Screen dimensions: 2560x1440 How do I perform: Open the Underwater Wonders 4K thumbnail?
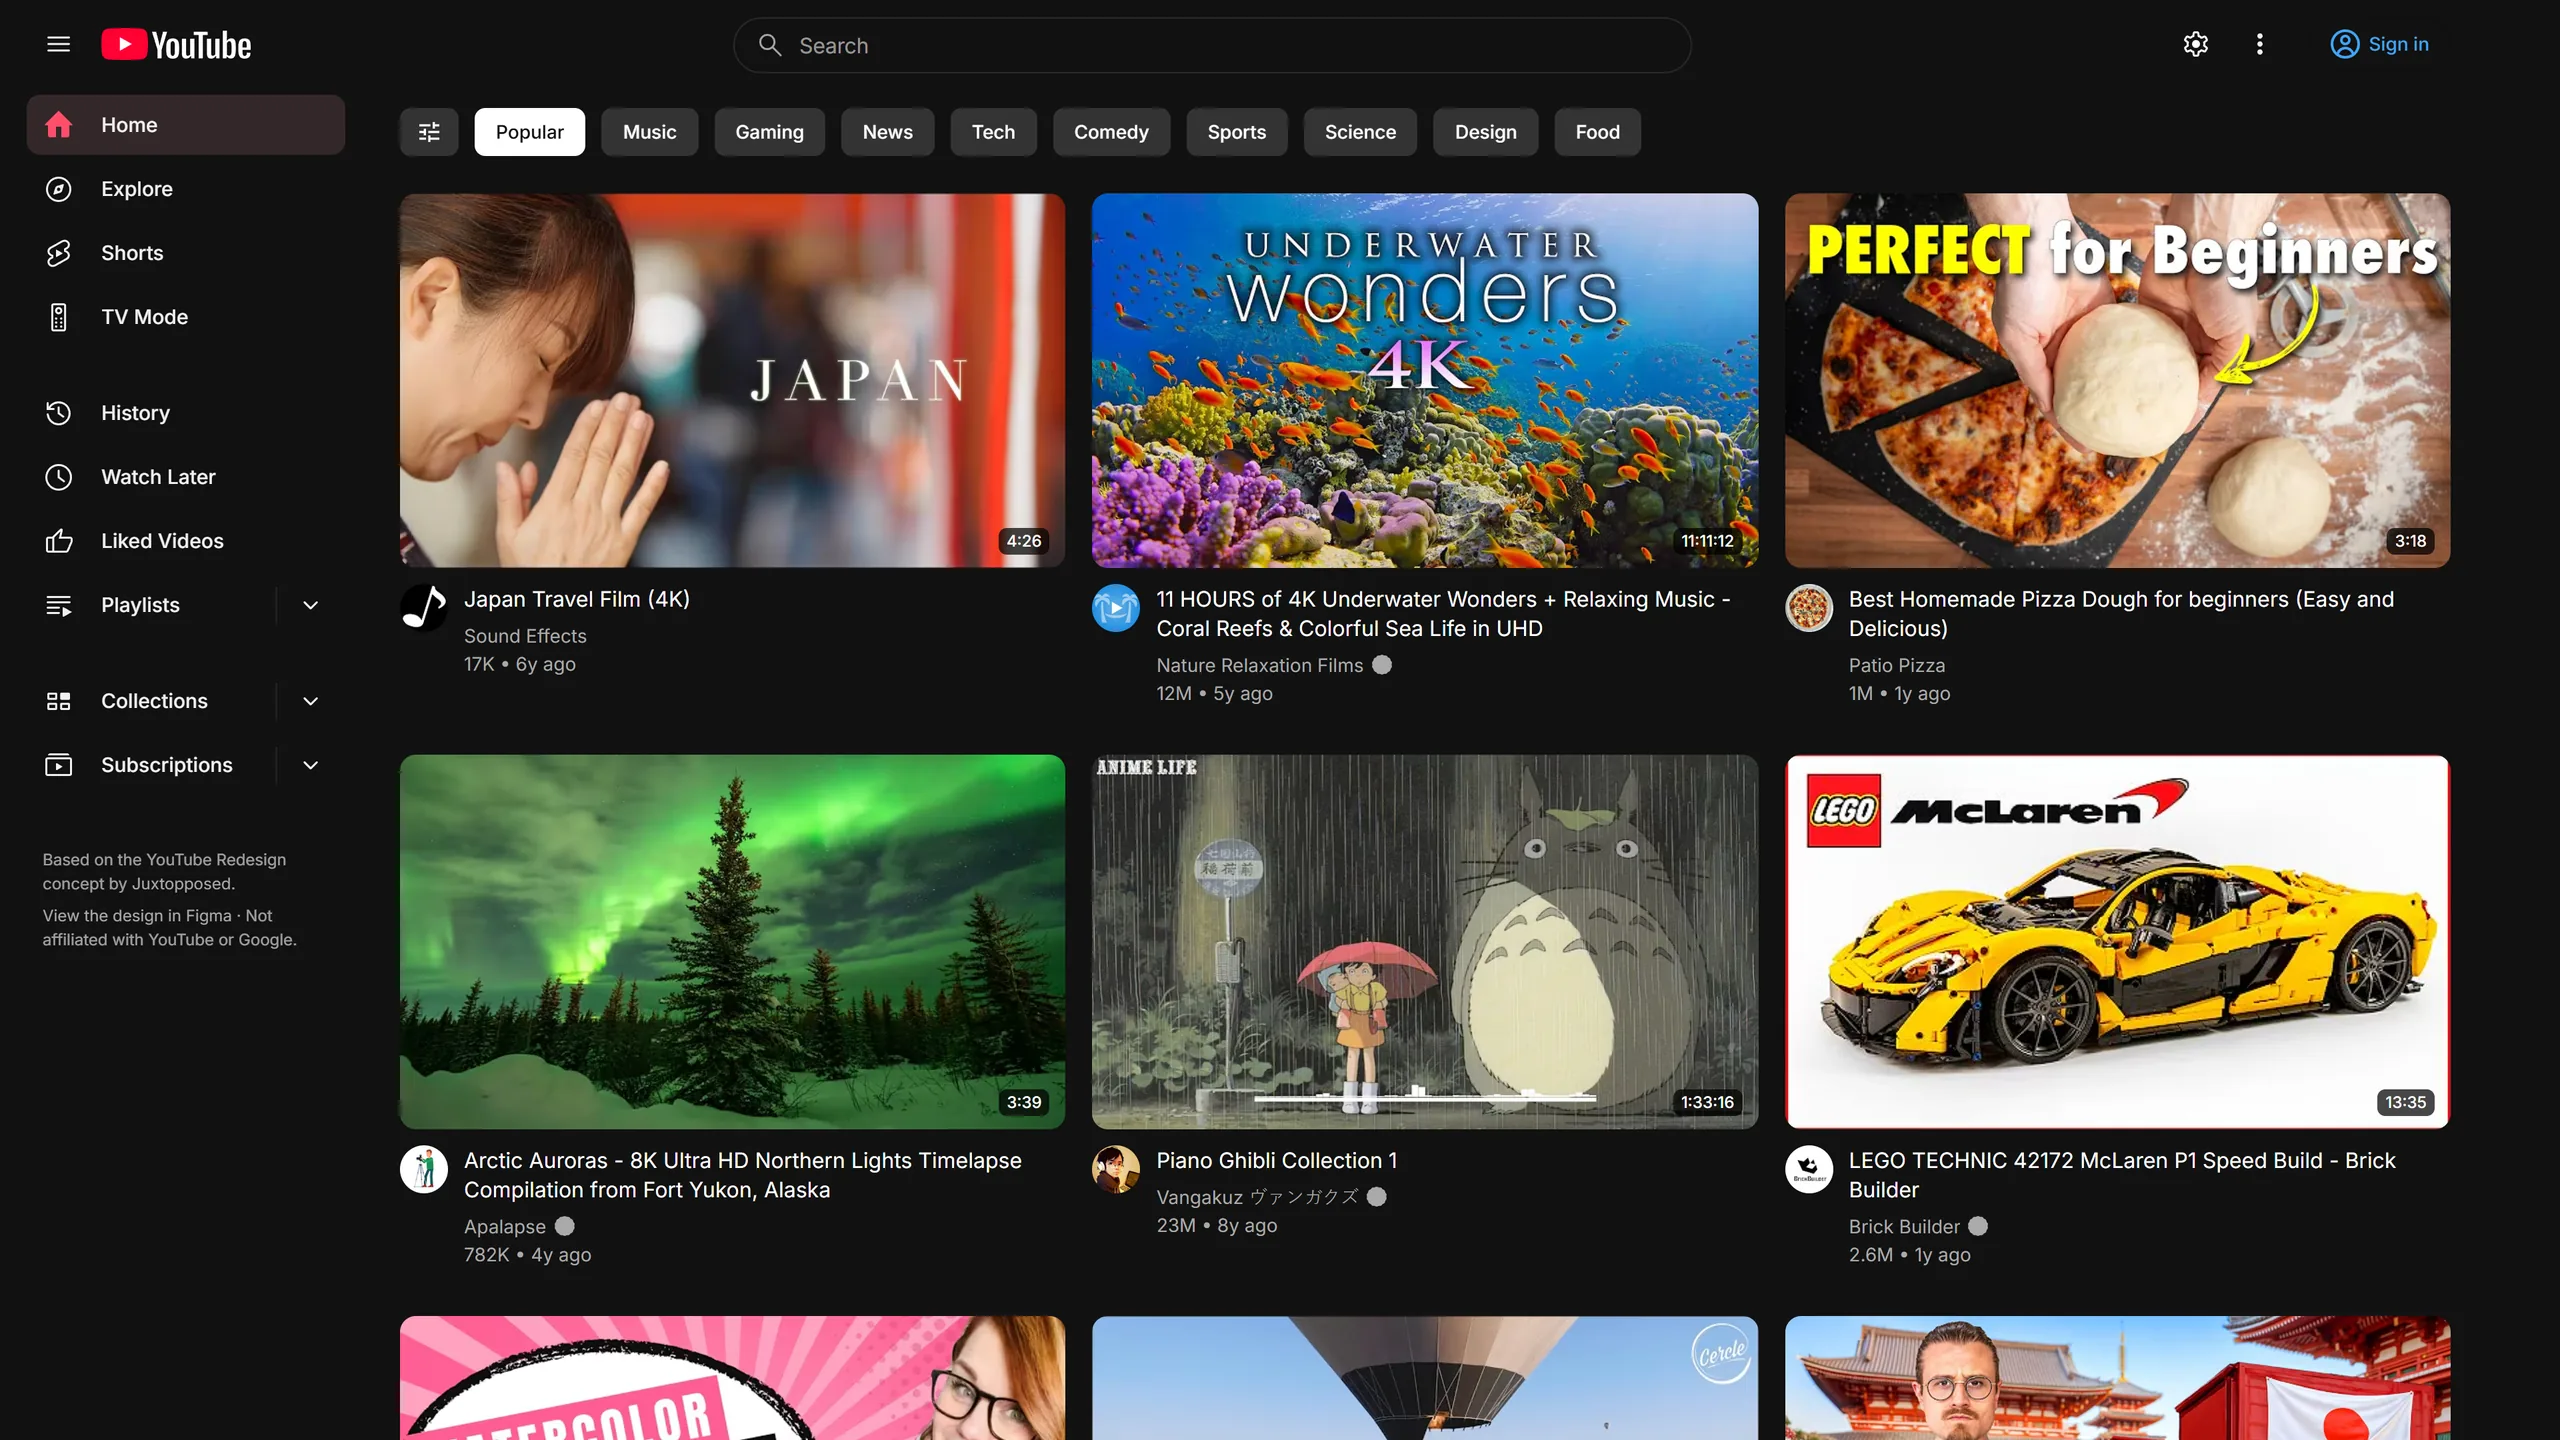1425,381
